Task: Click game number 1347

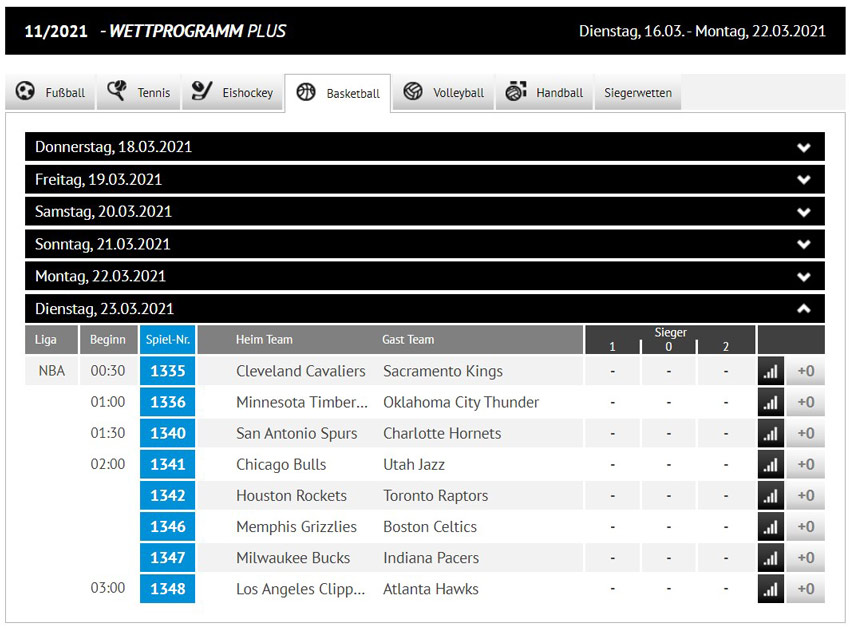Action: pyautogui.click(x=168, y=557)
